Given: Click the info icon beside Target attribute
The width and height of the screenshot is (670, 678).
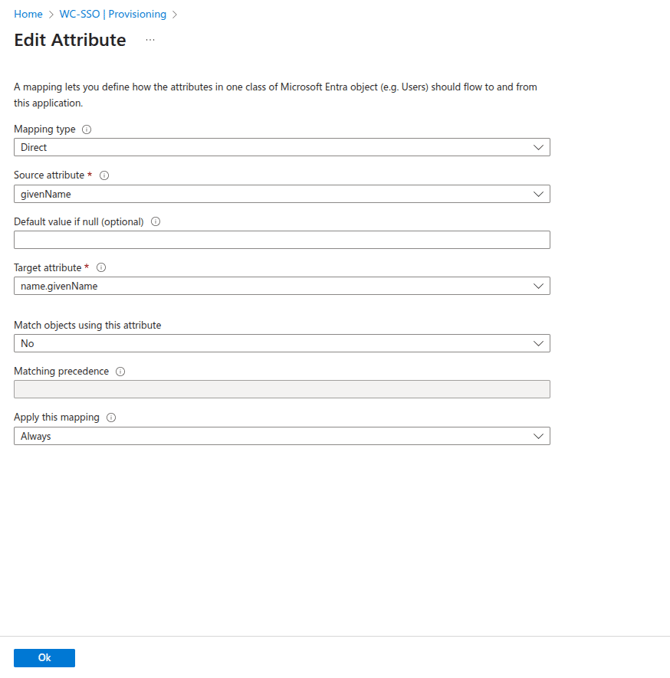Looking at the screenshot, I should click(x=101, y=268).
